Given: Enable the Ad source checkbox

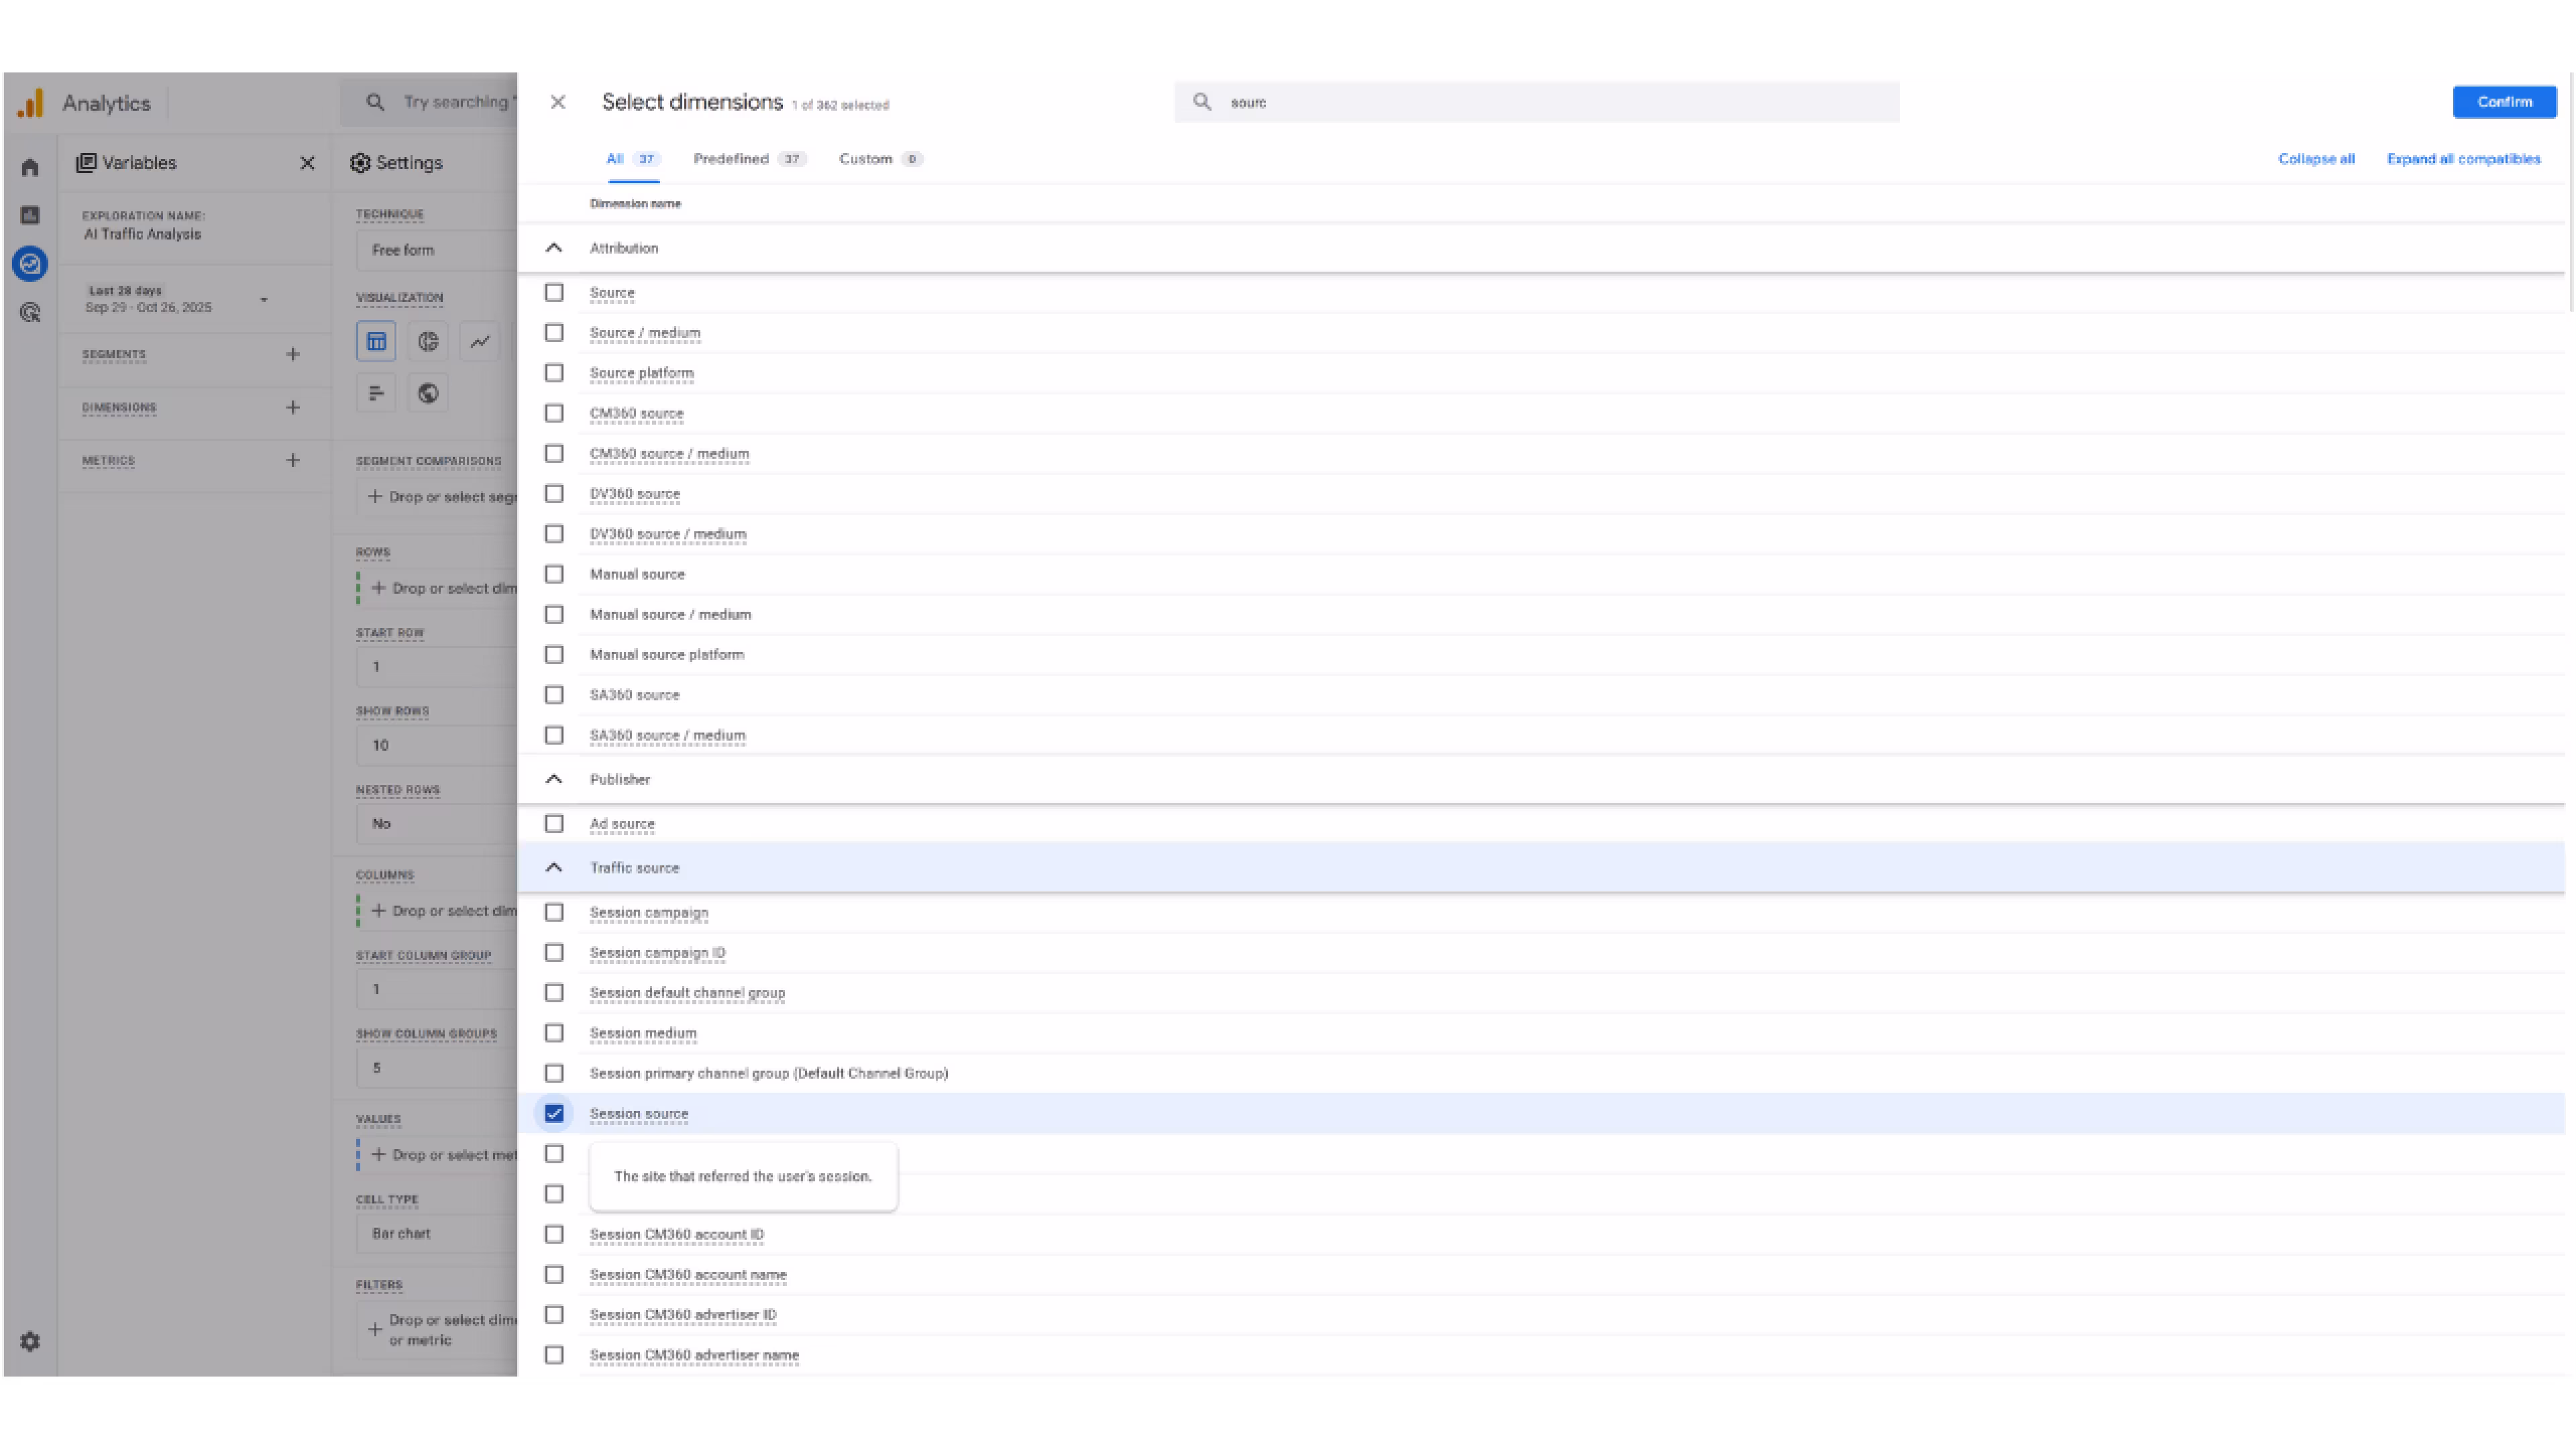Looking at the screenshot, I should coord(554,823).
